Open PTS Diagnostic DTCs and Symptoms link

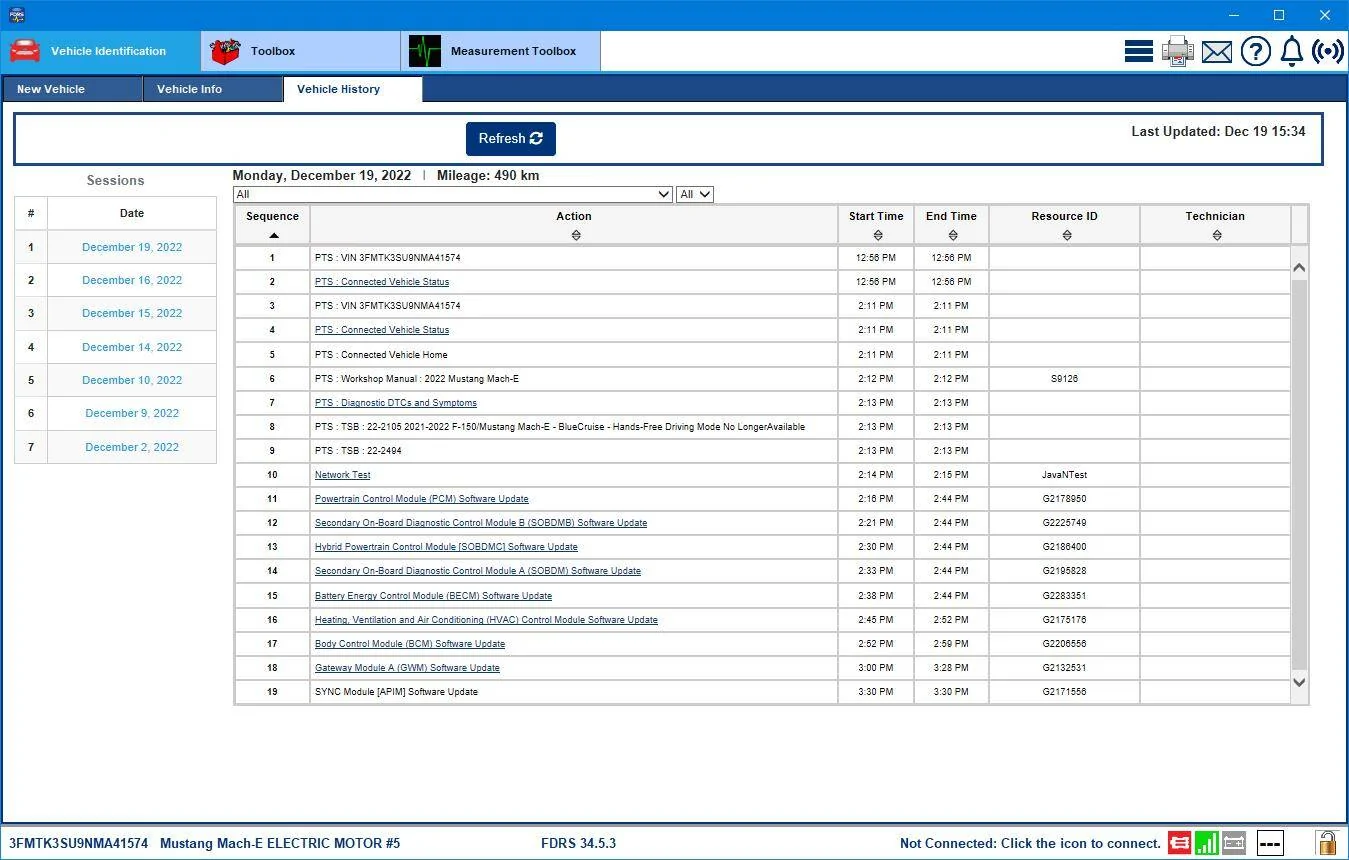(396, 403)
